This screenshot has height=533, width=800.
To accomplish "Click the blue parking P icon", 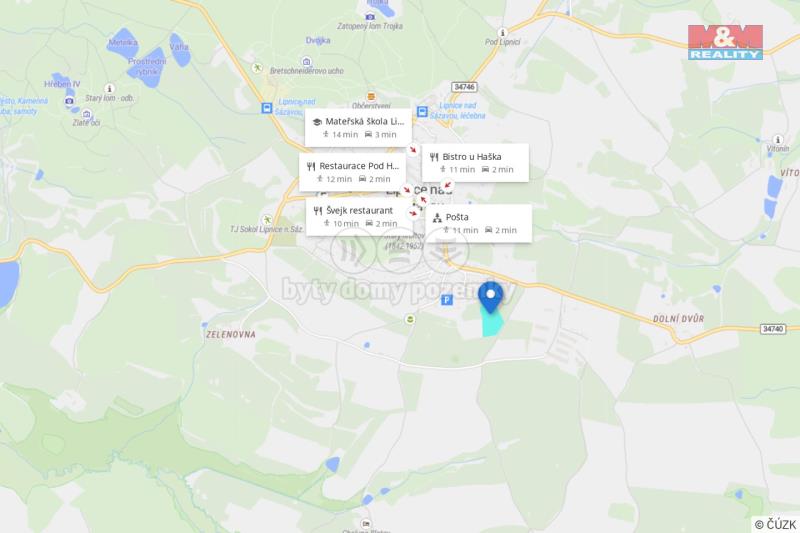I will [446, 300].
